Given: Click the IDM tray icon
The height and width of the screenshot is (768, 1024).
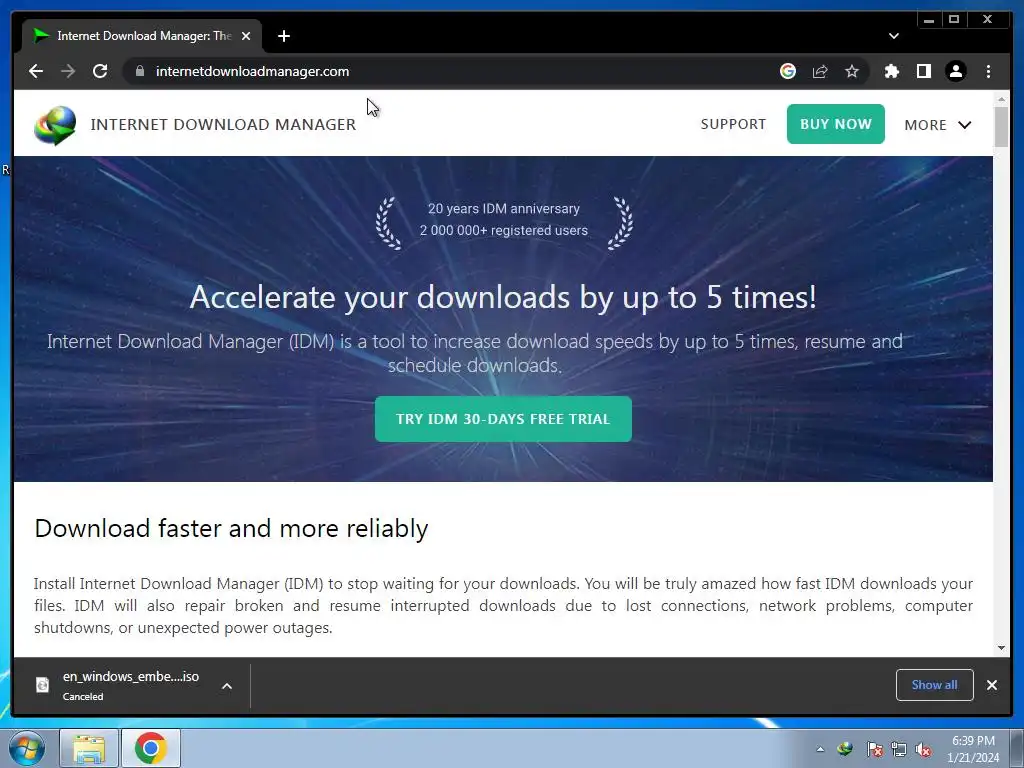Looking at the screenshot, I should (845, 748).
